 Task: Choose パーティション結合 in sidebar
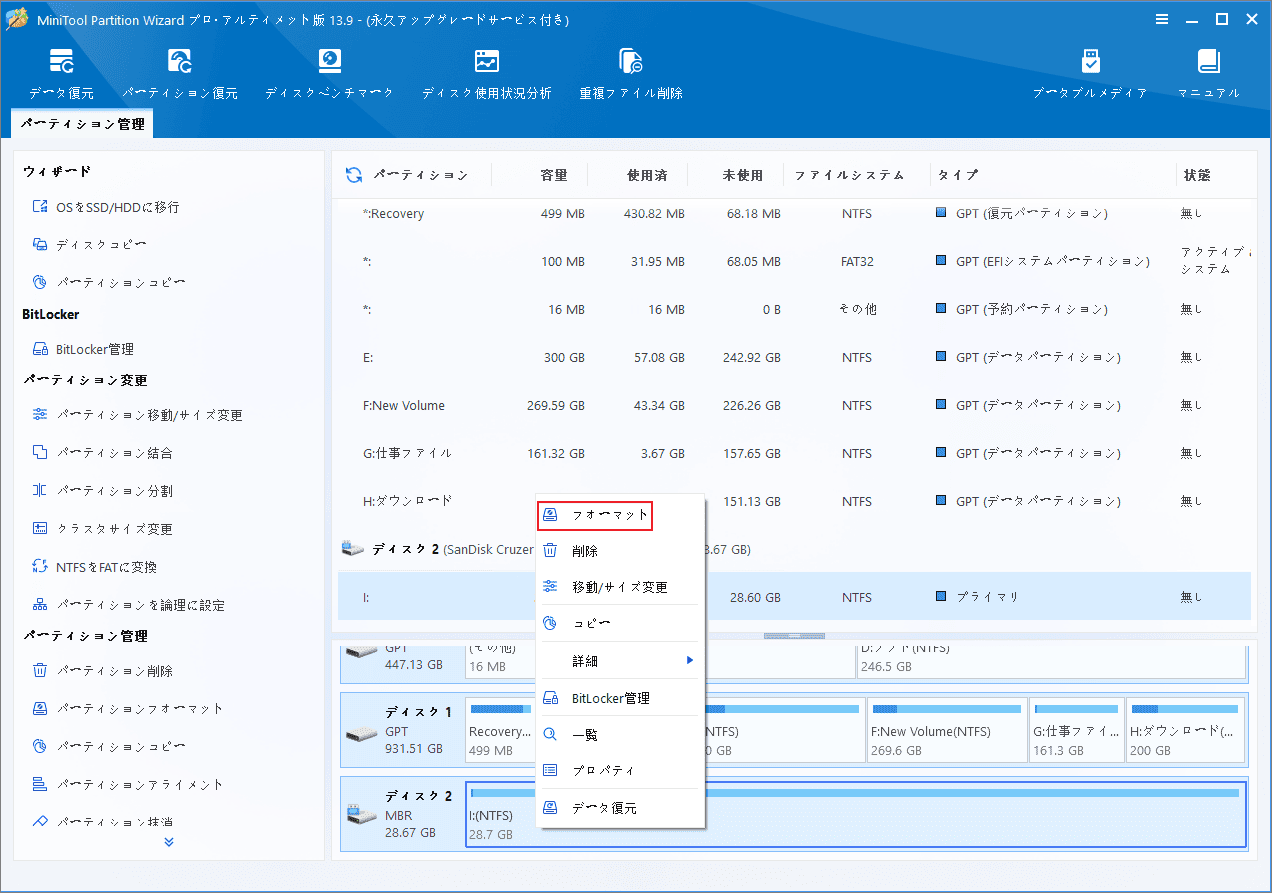click(x=103, y=453)
